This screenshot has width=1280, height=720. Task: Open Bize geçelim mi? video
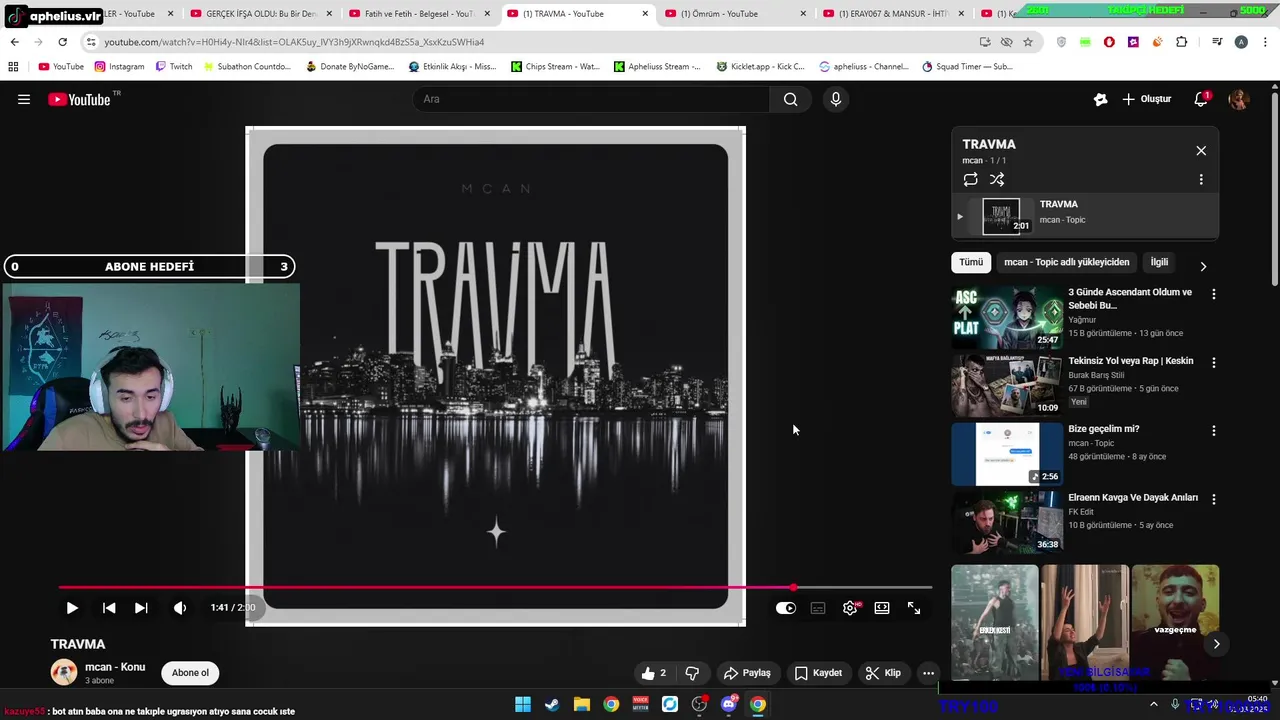click(x=1007, y=453)
